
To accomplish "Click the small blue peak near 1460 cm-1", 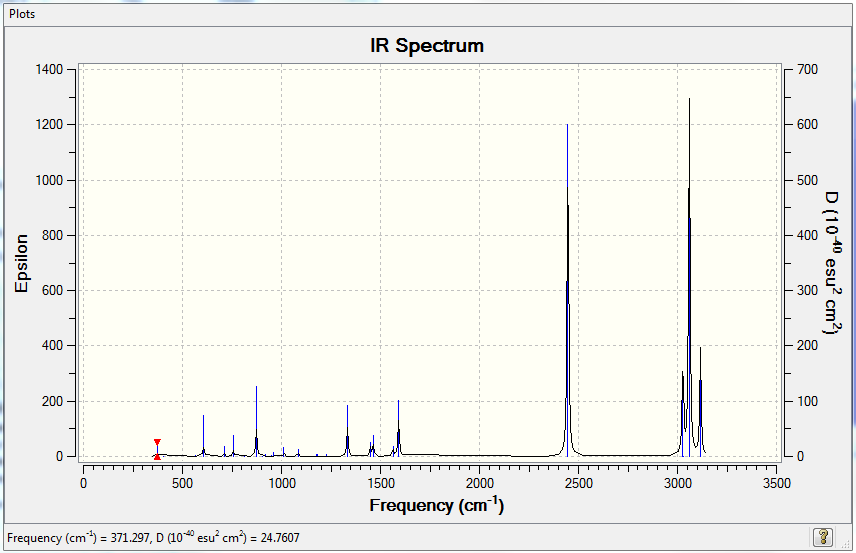I will (373, 445).
